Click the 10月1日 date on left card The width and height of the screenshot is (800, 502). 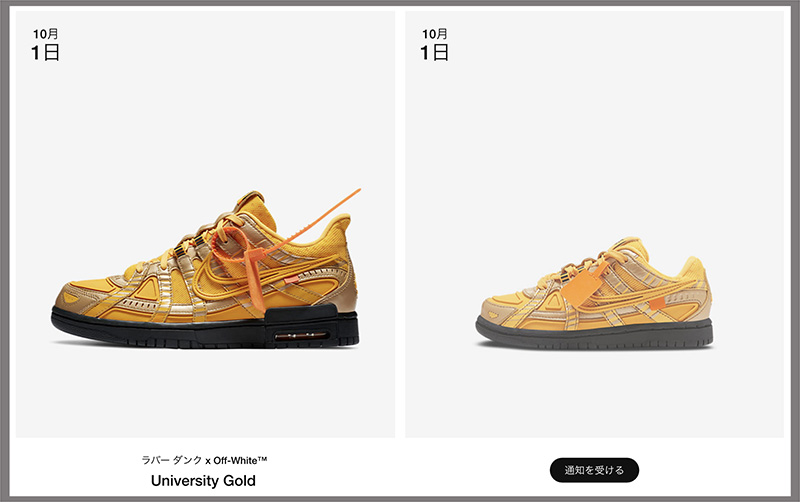(x=45, y=45)
